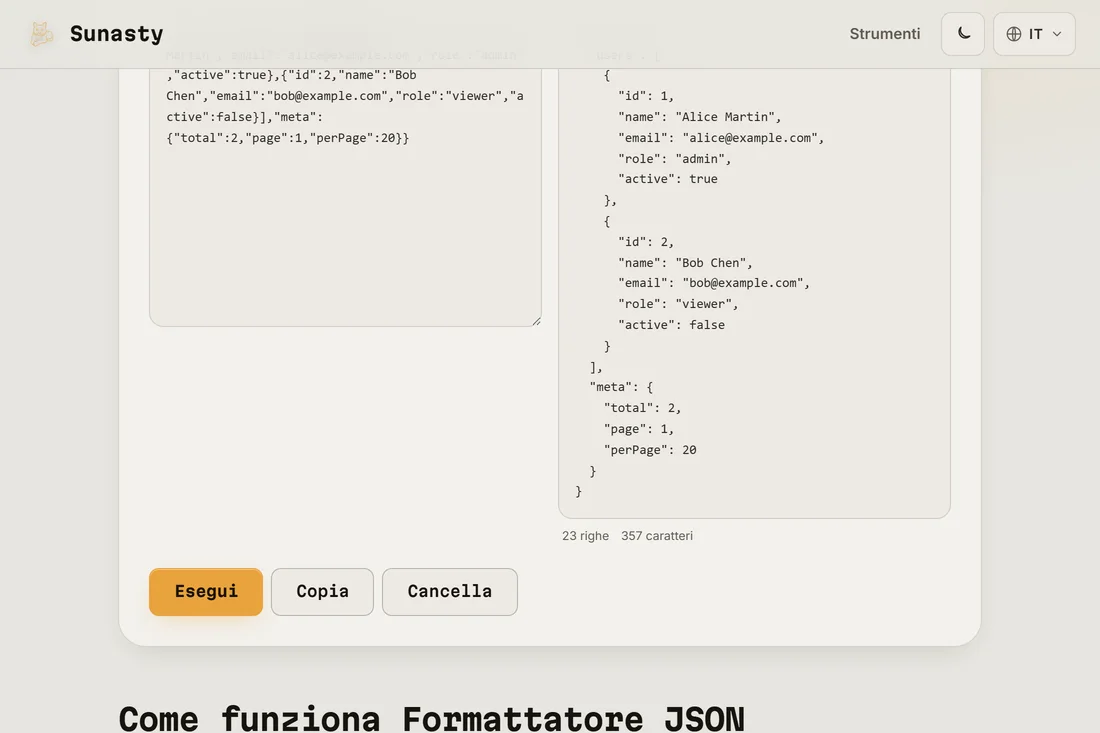Click the "total": 2 output line
The width and height of the screenshot is (1100, 733).
642,408
